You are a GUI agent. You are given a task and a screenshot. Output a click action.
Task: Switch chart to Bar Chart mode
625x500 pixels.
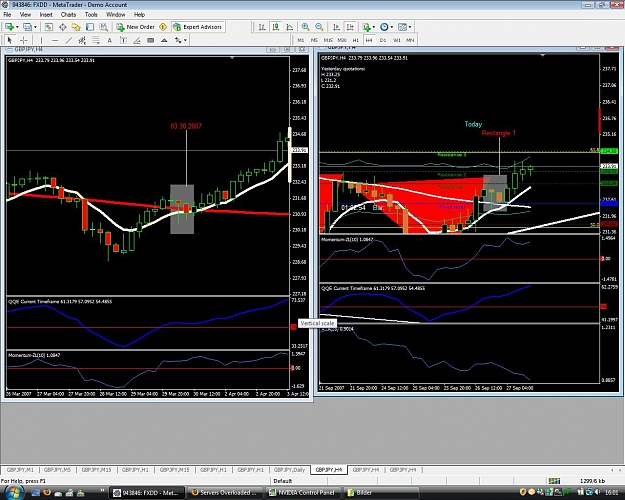262,27
